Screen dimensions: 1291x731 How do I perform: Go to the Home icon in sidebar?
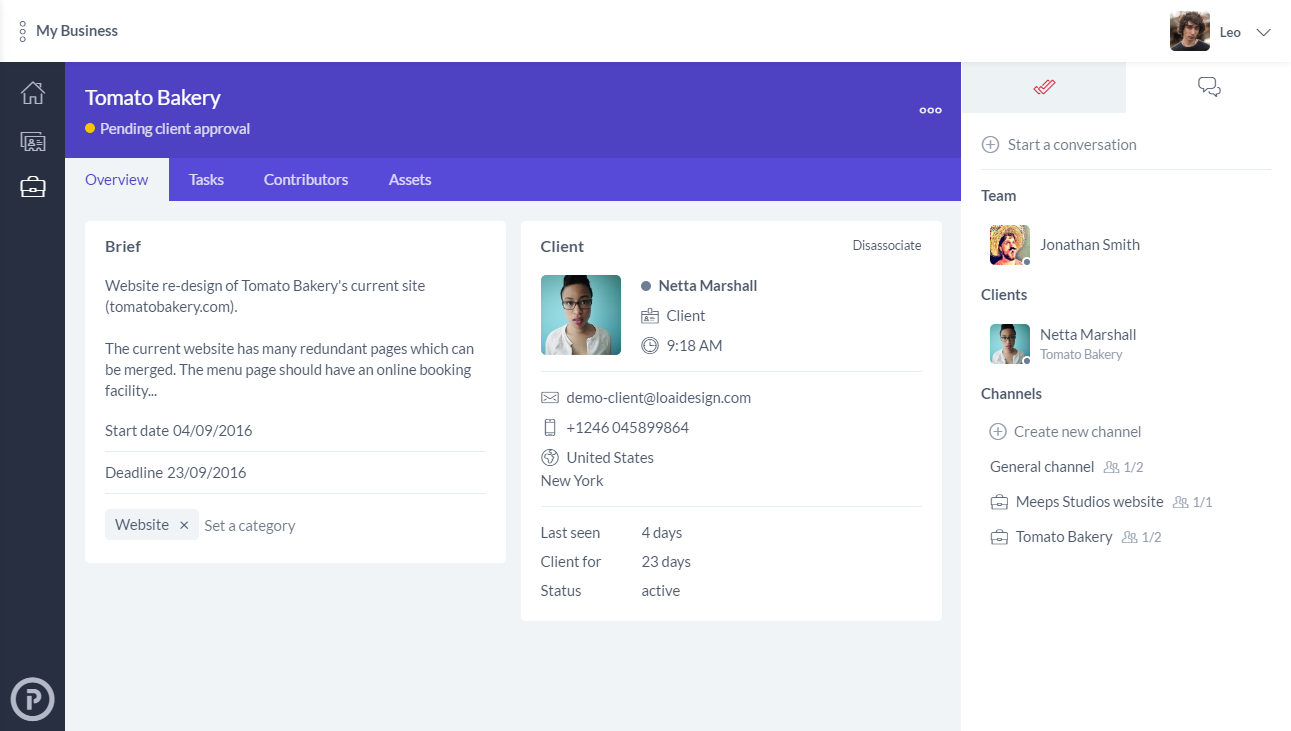(x=33, y=93)
